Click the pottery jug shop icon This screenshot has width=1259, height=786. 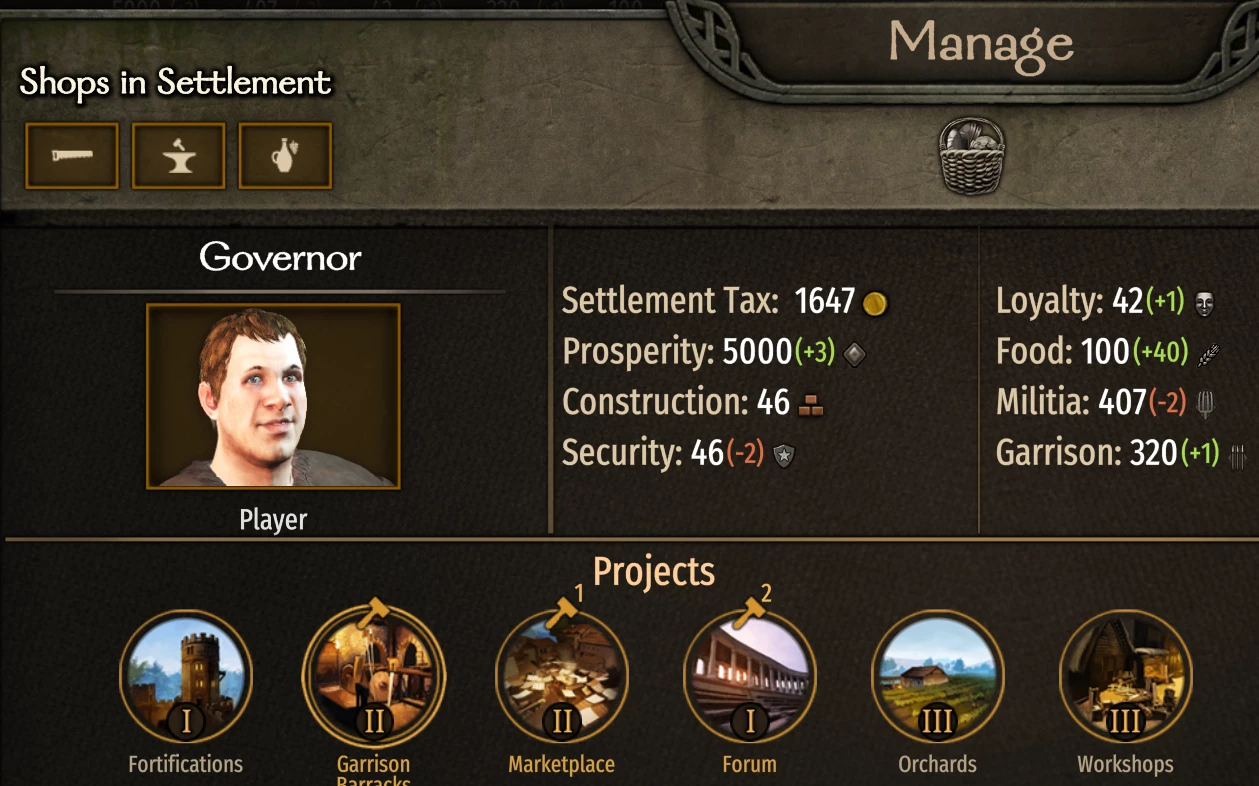pos(285,155)
